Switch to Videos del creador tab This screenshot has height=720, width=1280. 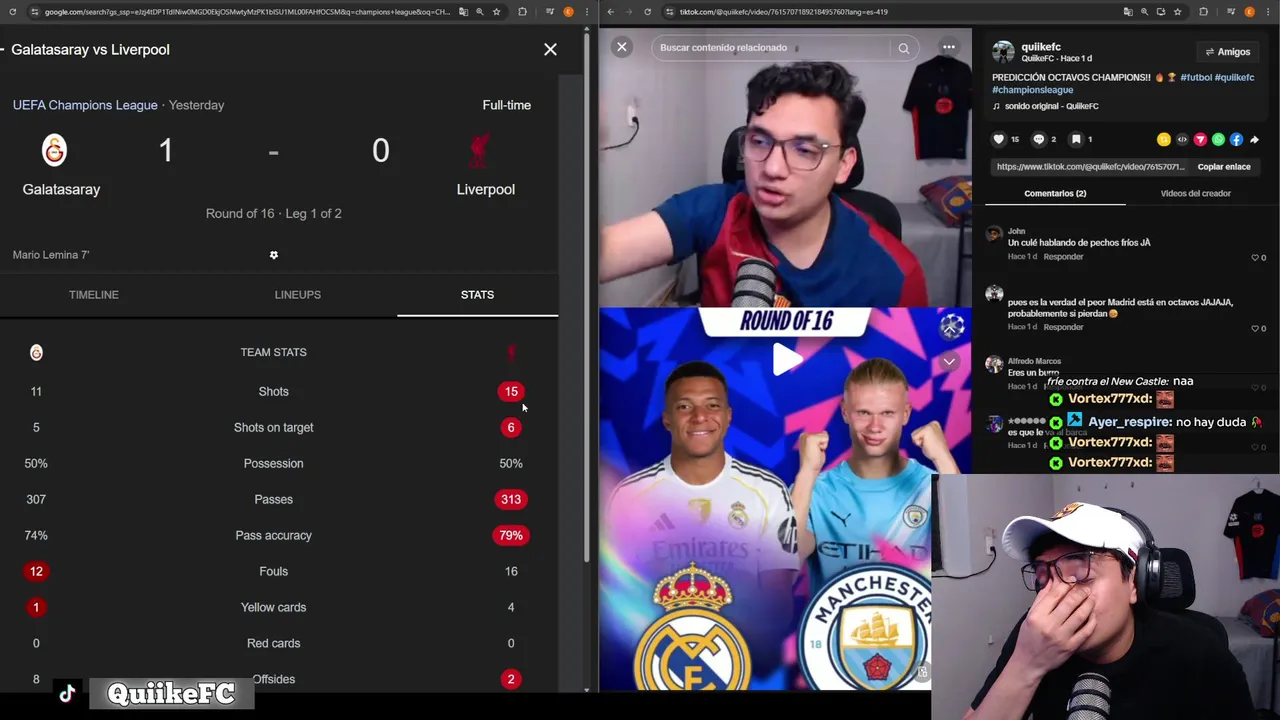pos(1195,193)
